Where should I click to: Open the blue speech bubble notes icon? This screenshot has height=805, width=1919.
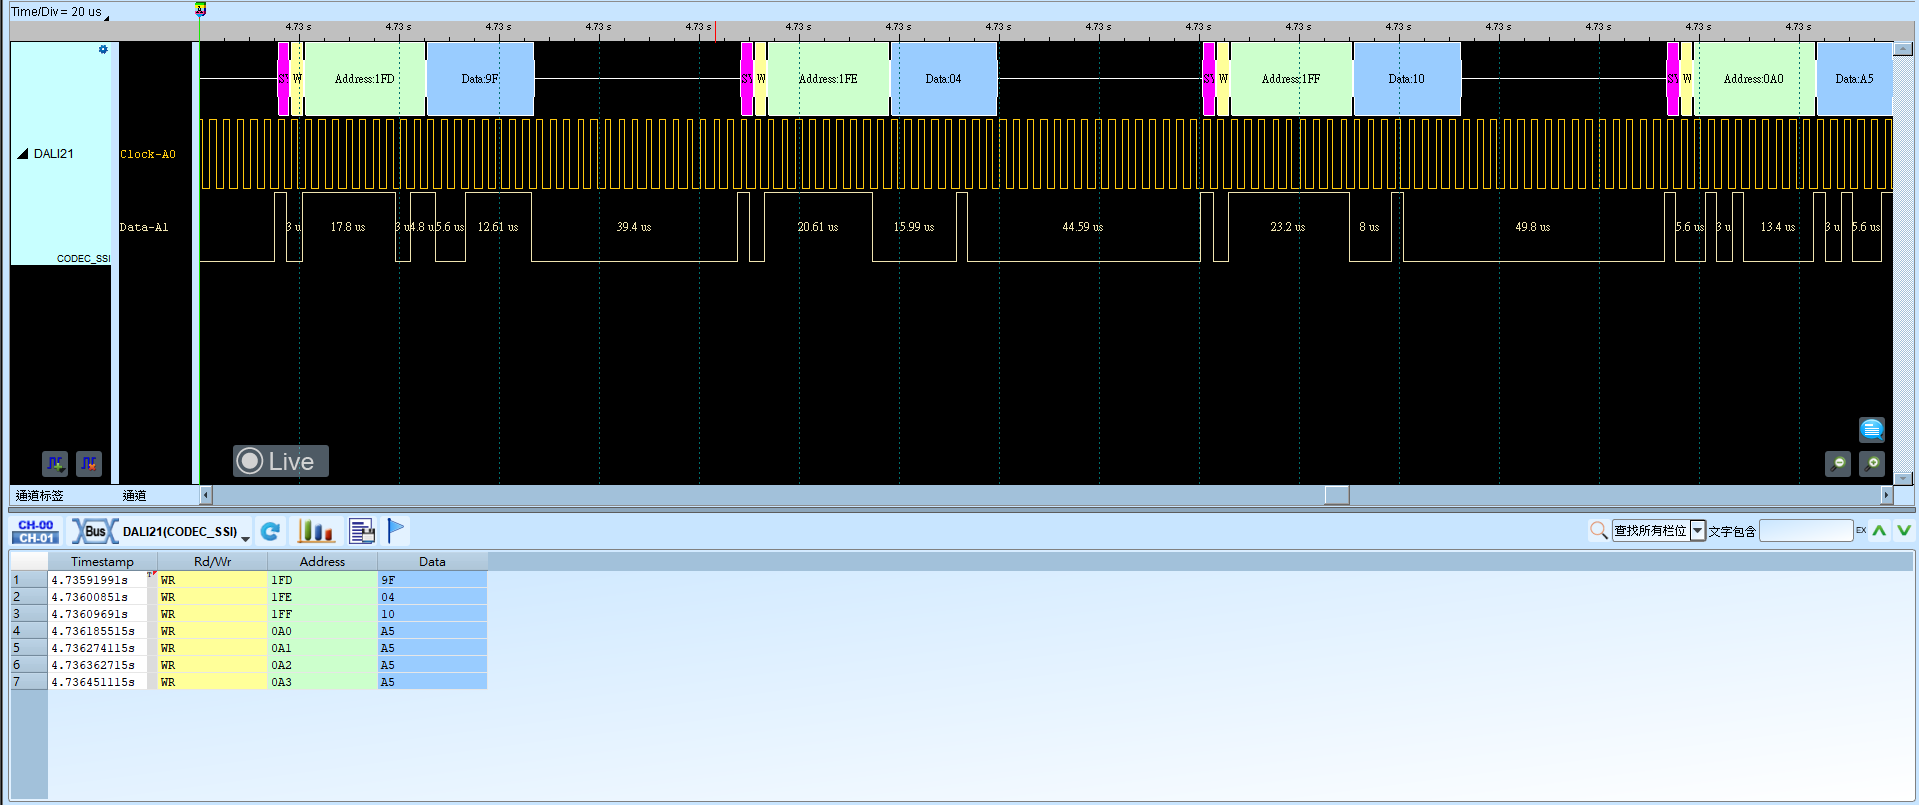[1872, 430]
